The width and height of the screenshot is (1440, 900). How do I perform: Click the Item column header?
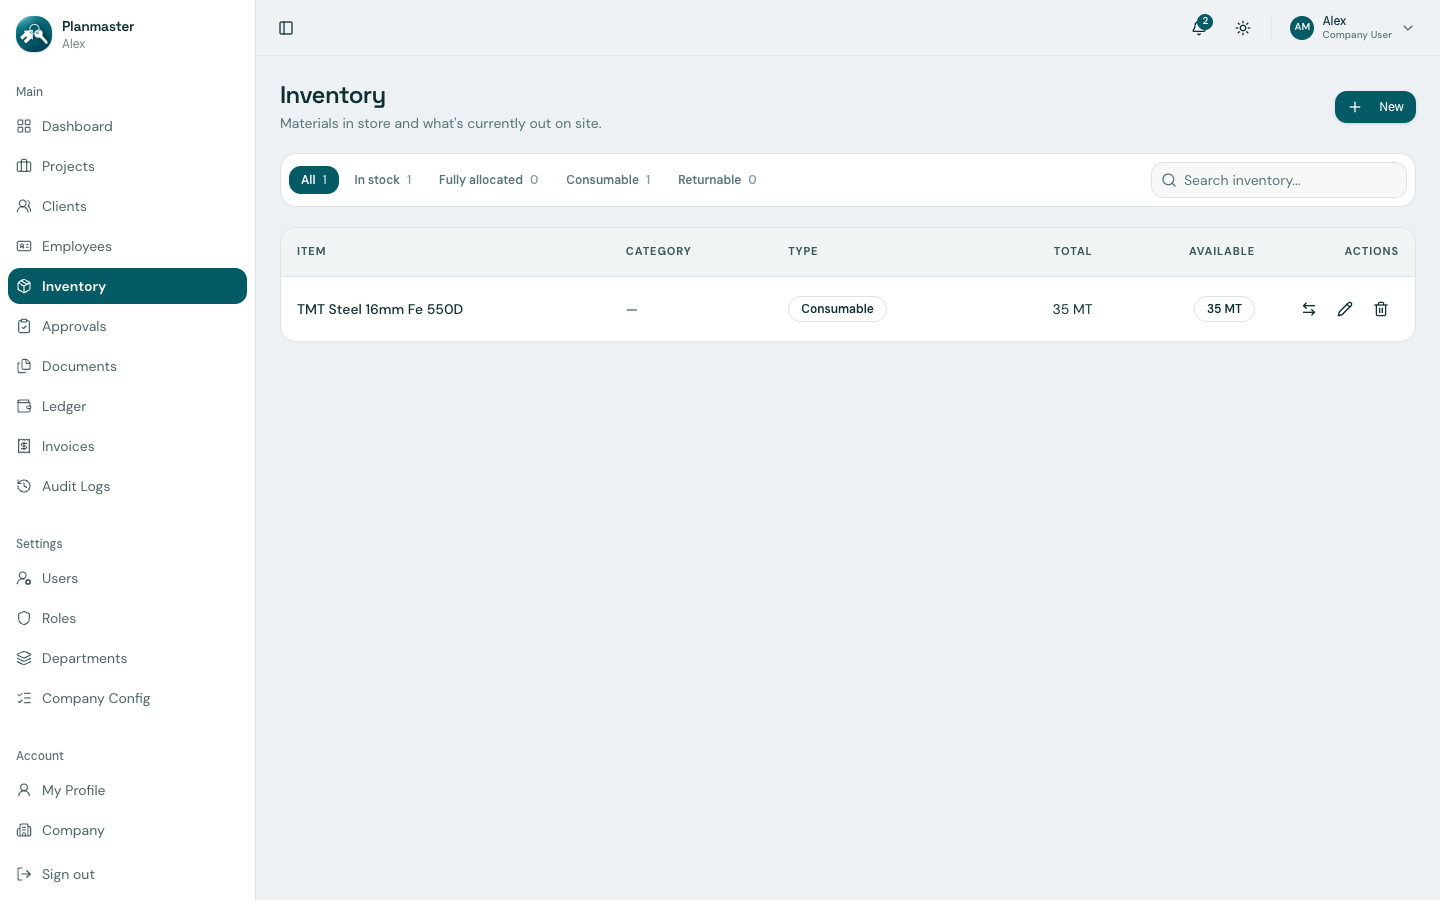311,252
